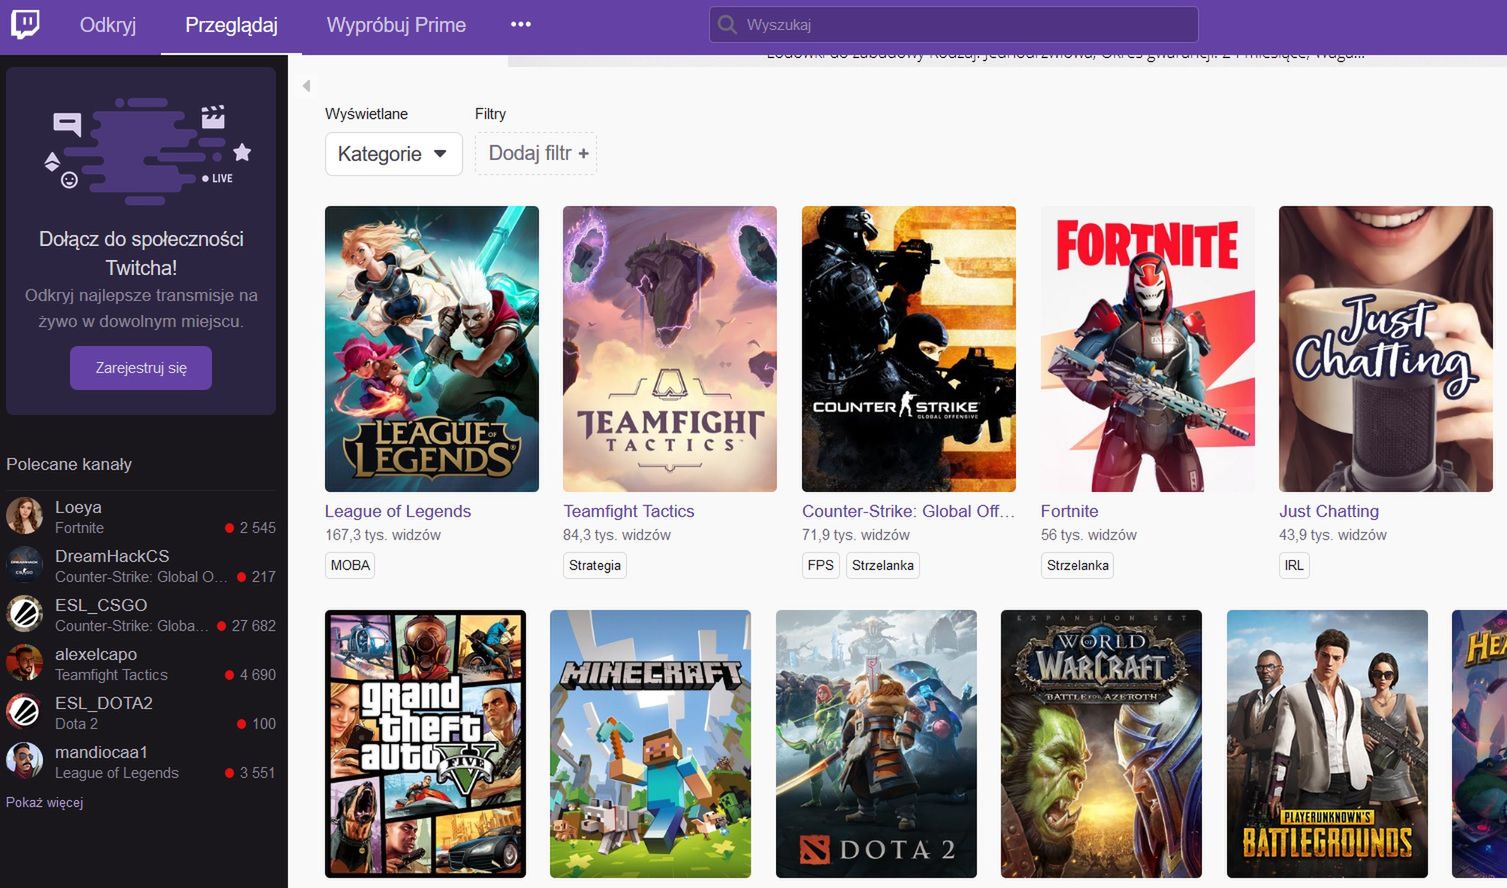Open the Teamfight Tactics cover art

[x=670, y=349]
